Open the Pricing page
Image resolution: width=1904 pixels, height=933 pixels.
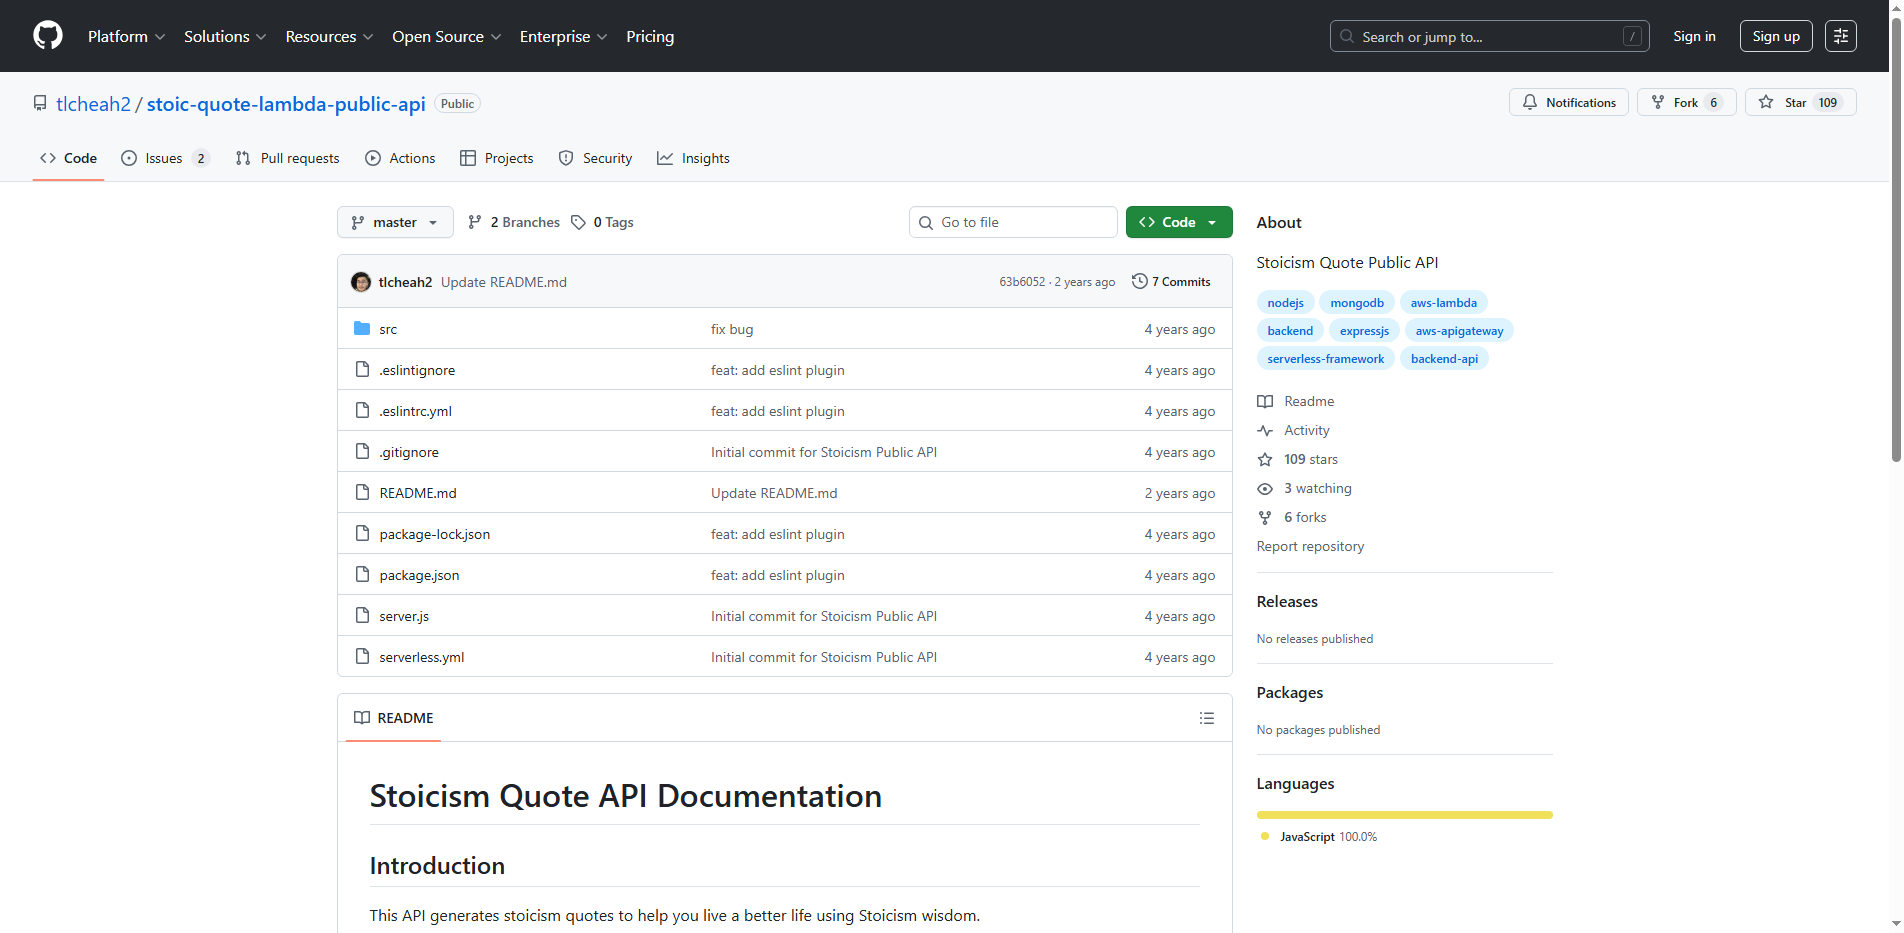click(650, 36)
